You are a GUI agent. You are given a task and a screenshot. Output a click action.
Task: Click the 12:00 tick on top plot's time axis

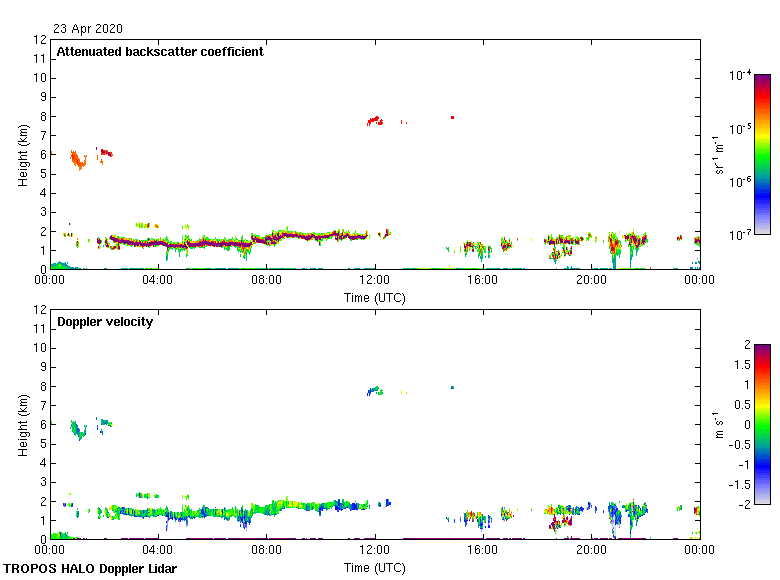pos(375,281)
